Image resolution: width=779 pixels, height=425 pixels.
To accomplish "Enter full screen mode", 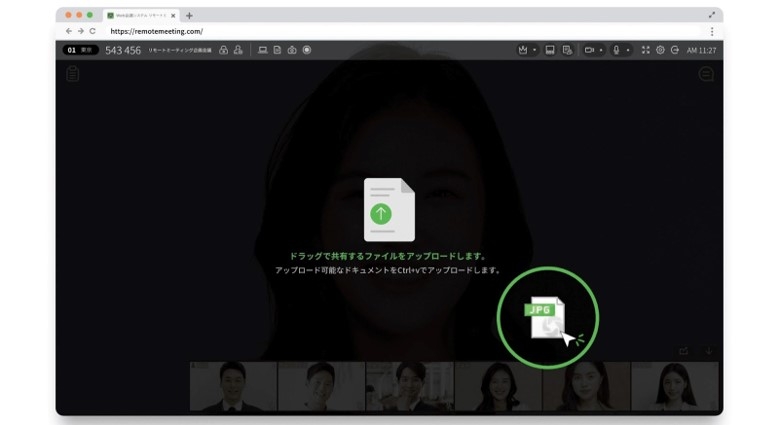I will coord(645,50).
